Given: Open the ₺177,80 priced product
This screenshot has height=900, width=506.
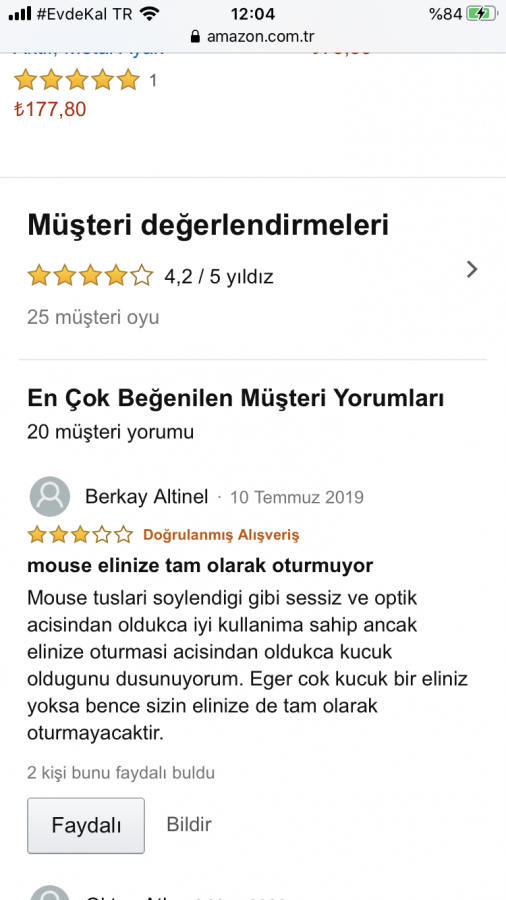Looking at the screenshot, I should [50, 109].
